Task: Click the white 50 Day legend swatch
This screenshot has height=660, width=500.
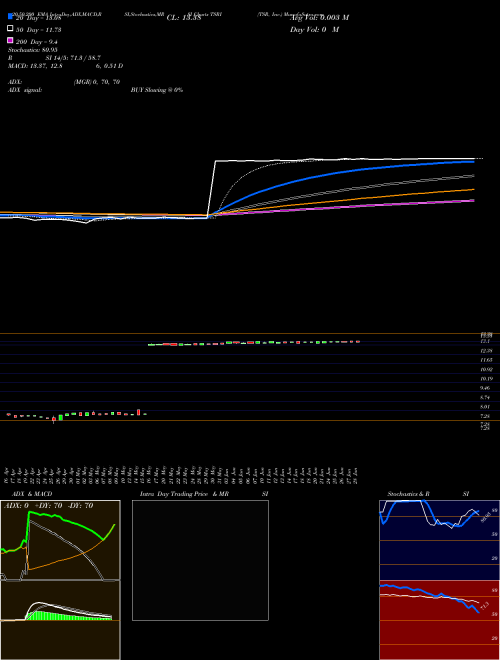Action: point(11,29)
